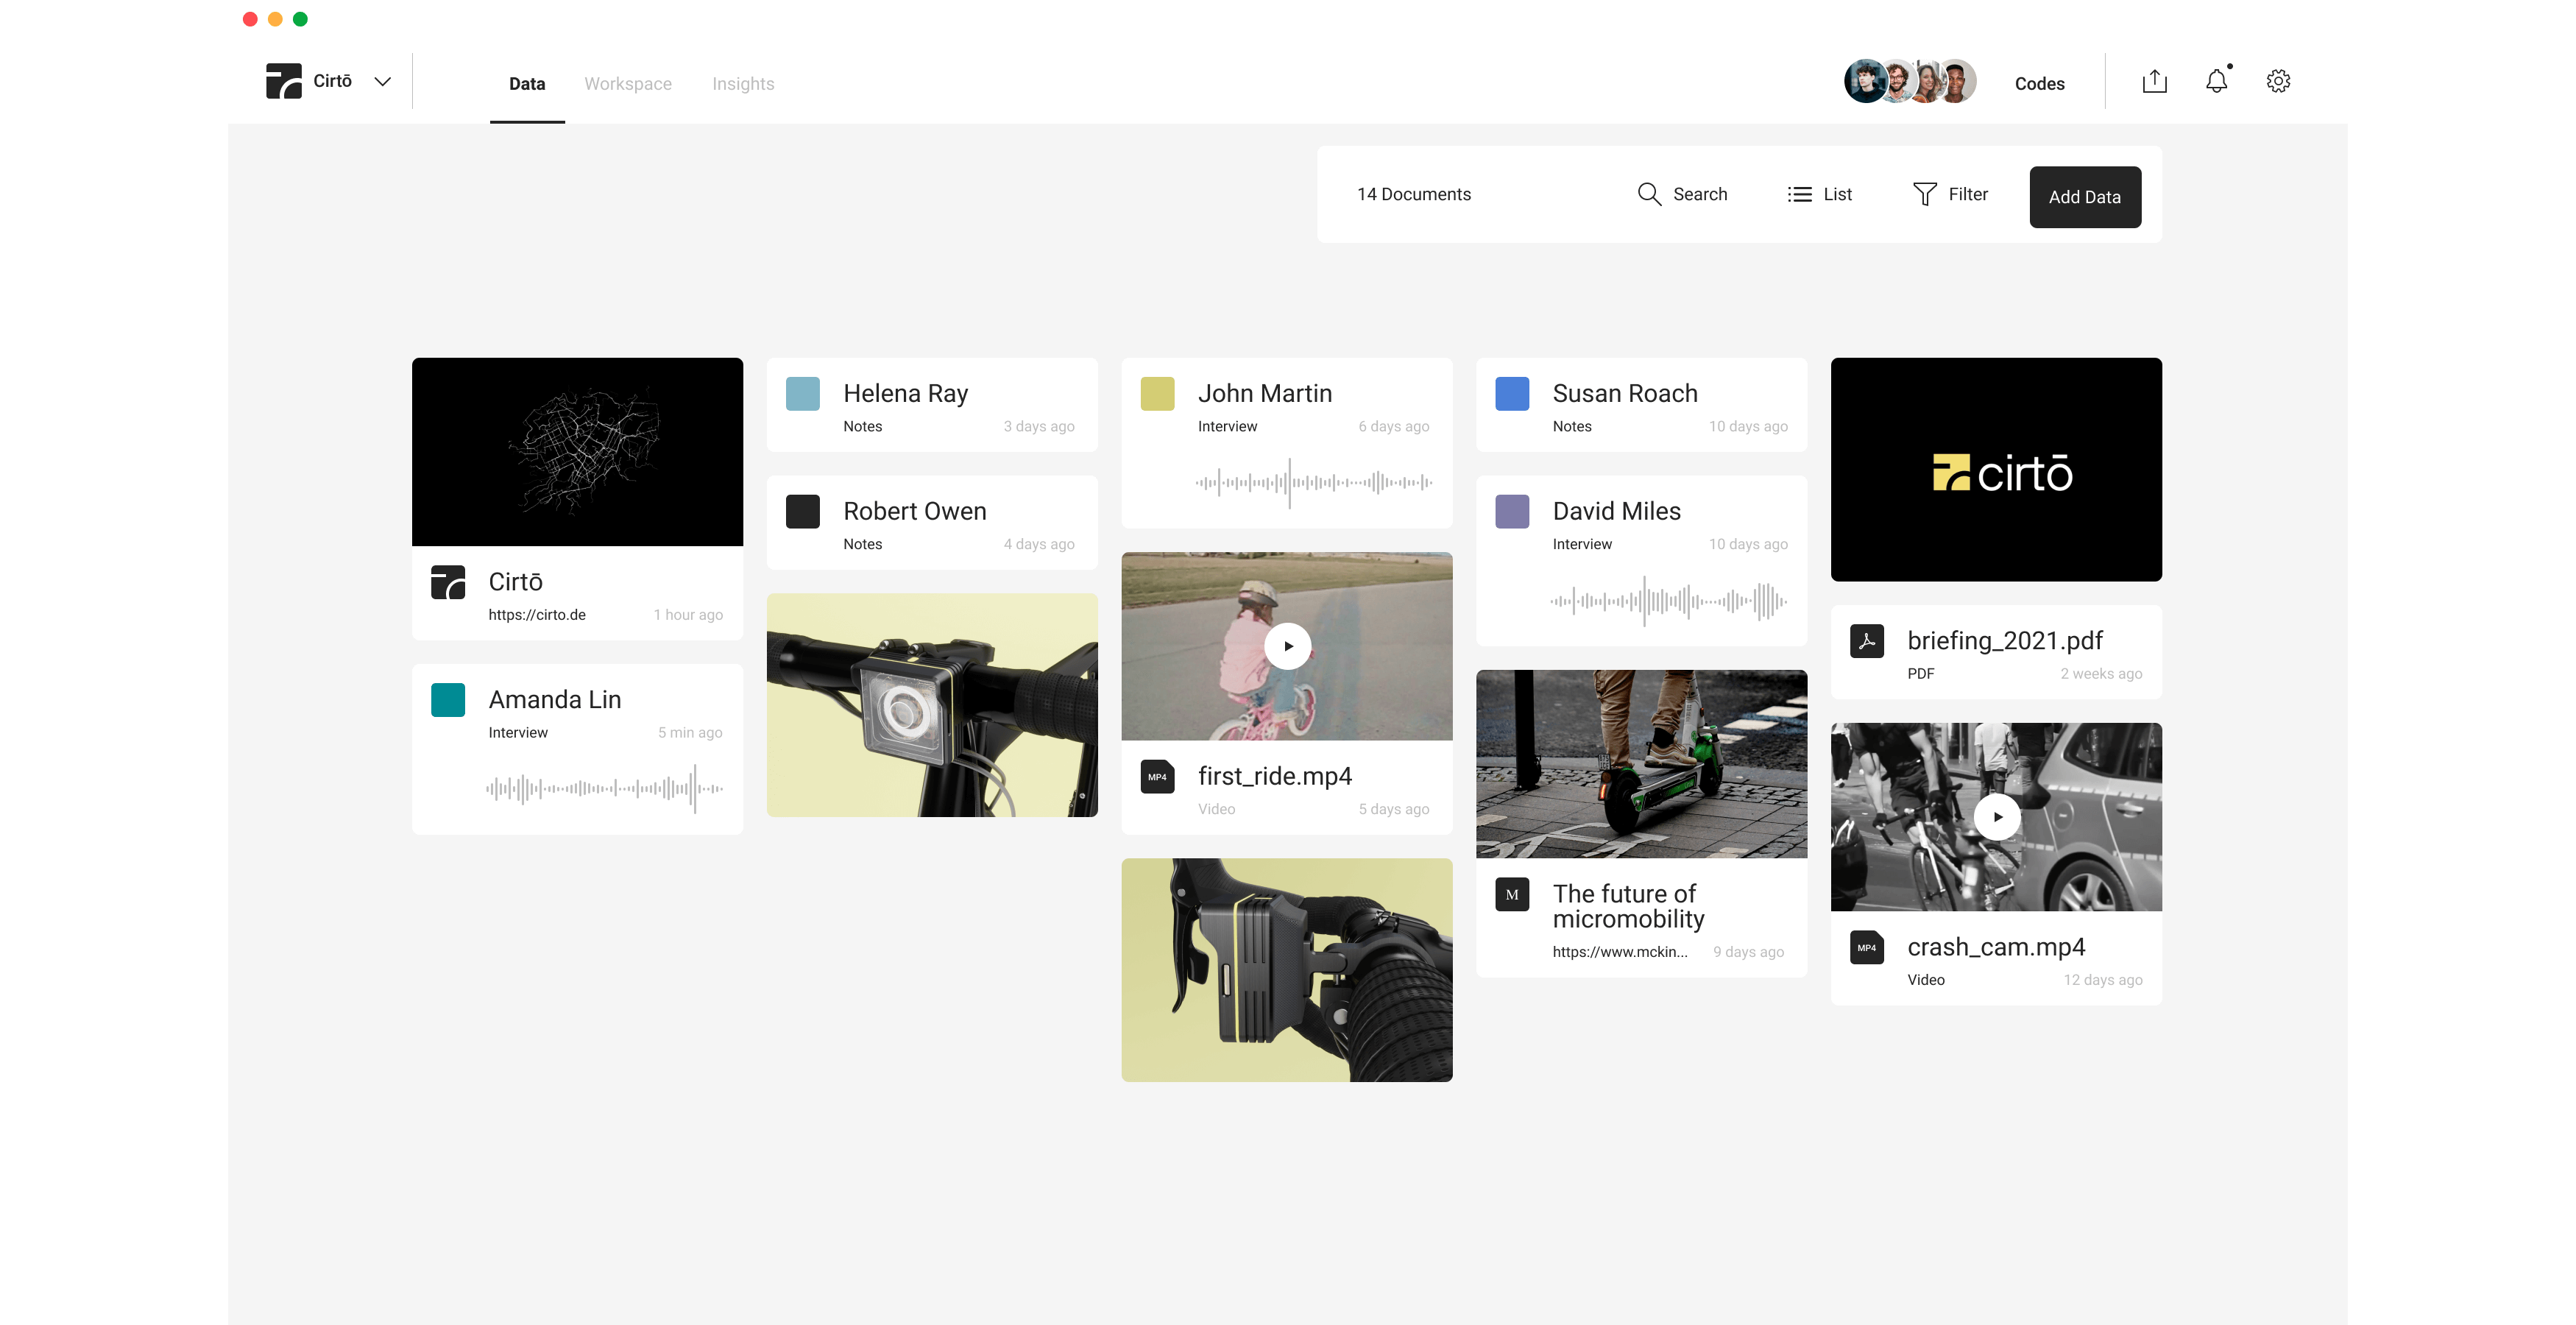Screen dimensions: 2576x1325
Task: Click the Medium M article icon
Action: tap(1512, 895)
